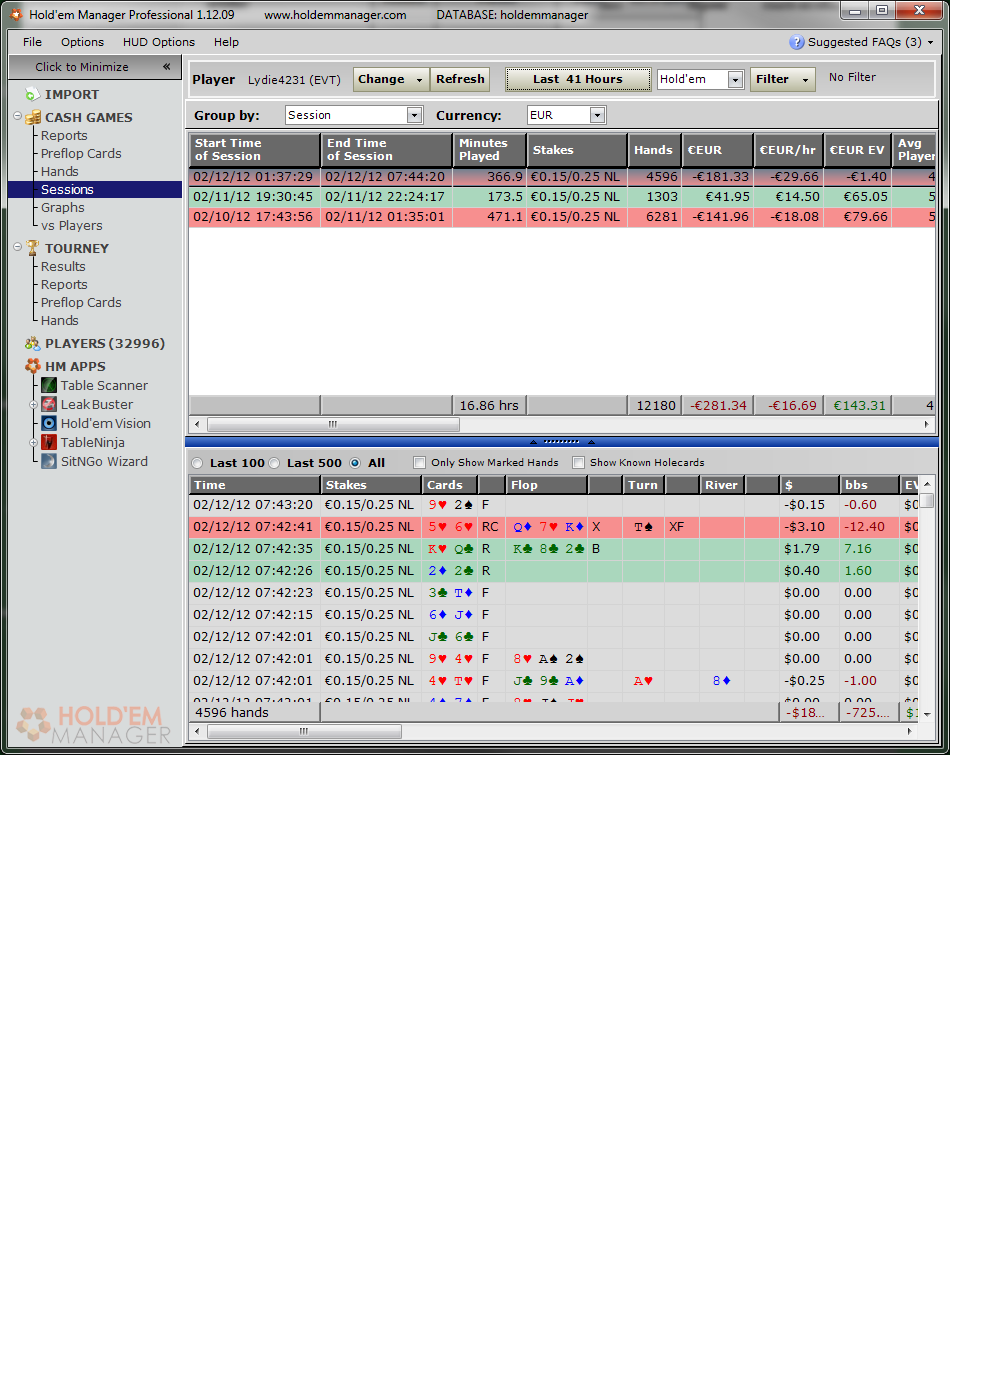Collapse the Tourney tree node

click(x=17, y=247)
